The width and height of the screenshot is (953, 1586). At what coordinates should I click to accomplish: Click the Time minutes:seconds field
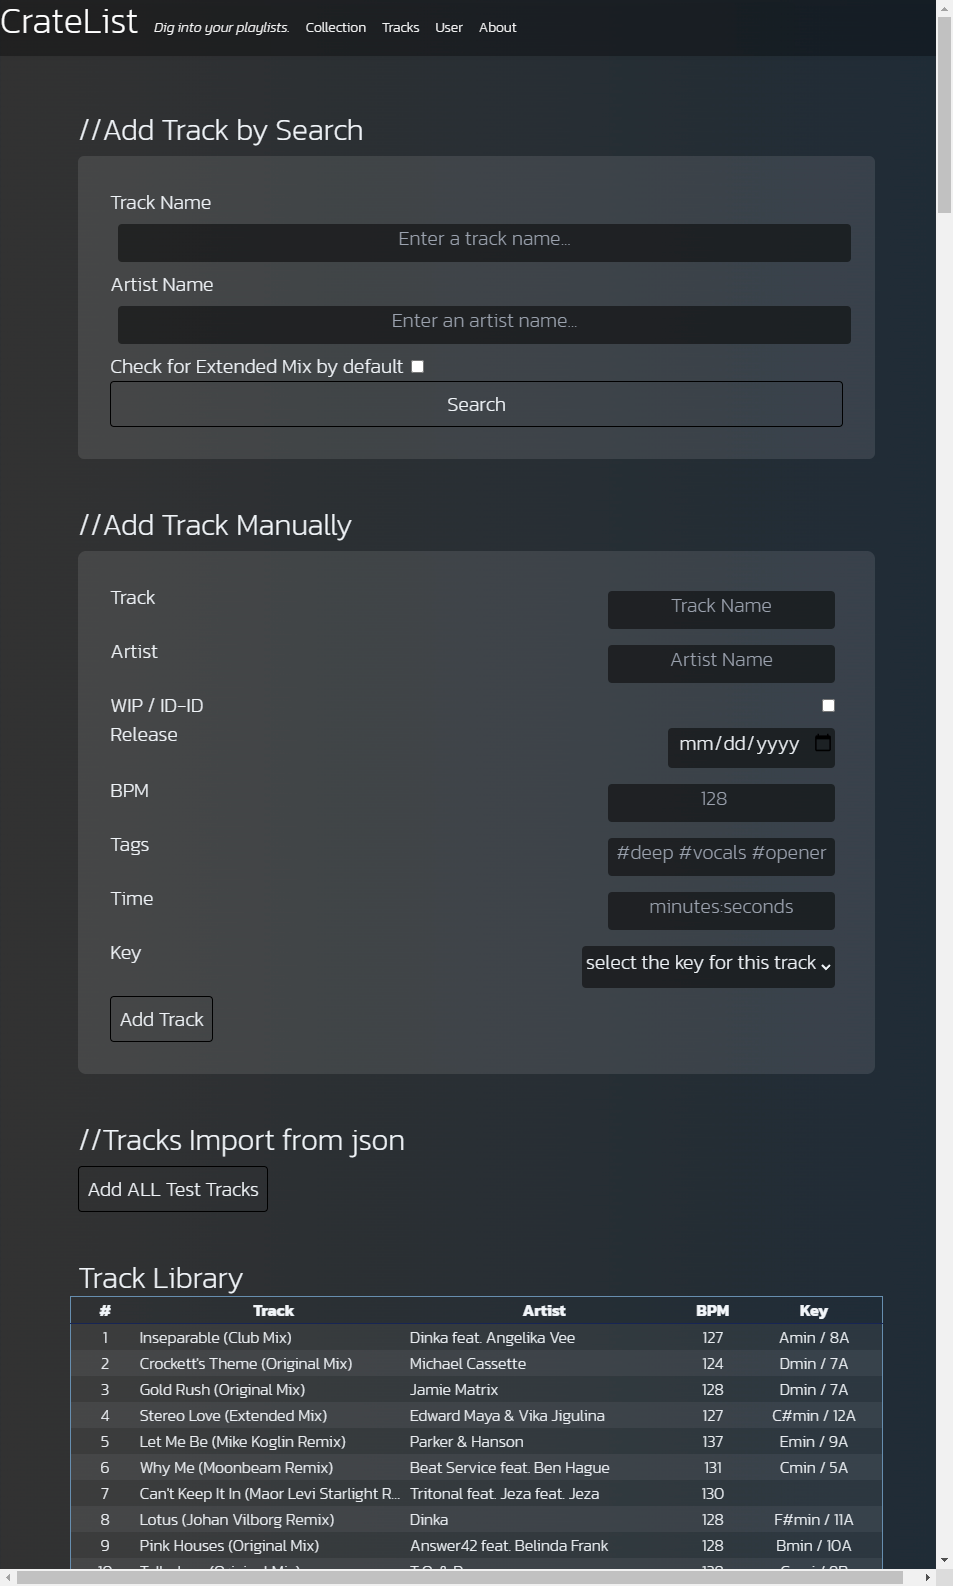click(x=721, y=911)
